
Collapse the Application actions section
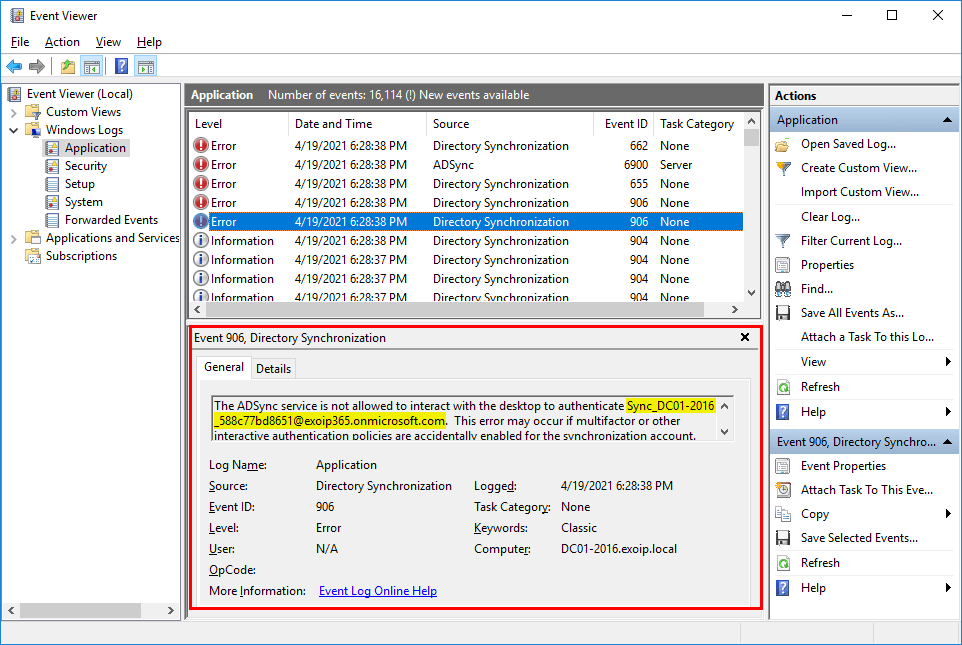(x=947, y=119)
